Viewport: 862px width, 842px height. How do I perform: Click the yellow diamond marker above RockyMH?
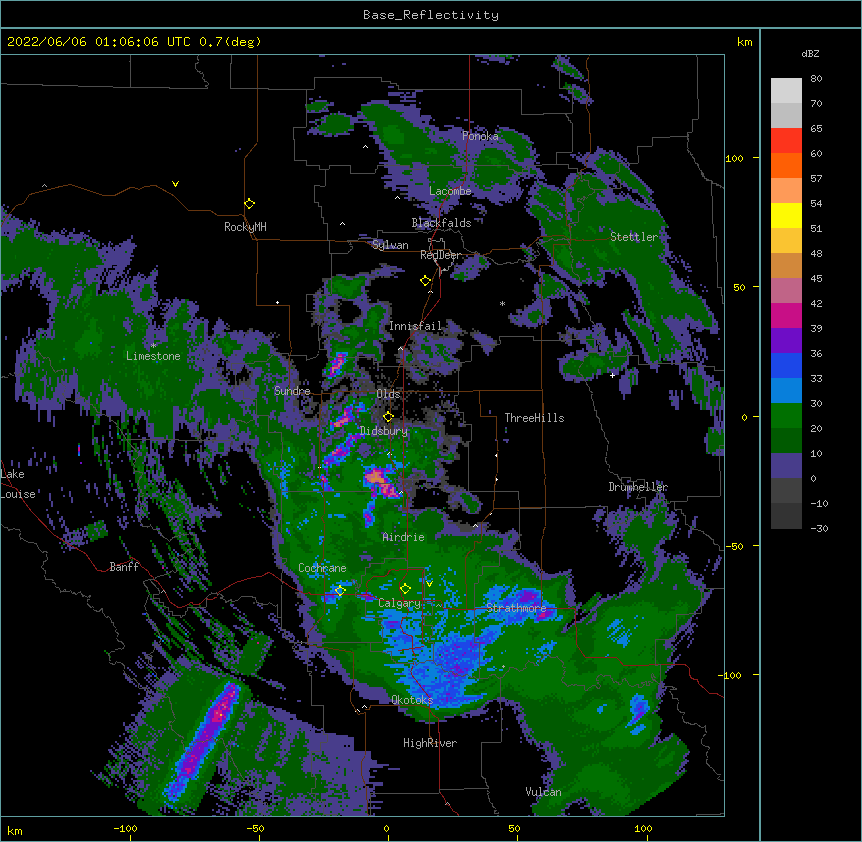point(249,204)
